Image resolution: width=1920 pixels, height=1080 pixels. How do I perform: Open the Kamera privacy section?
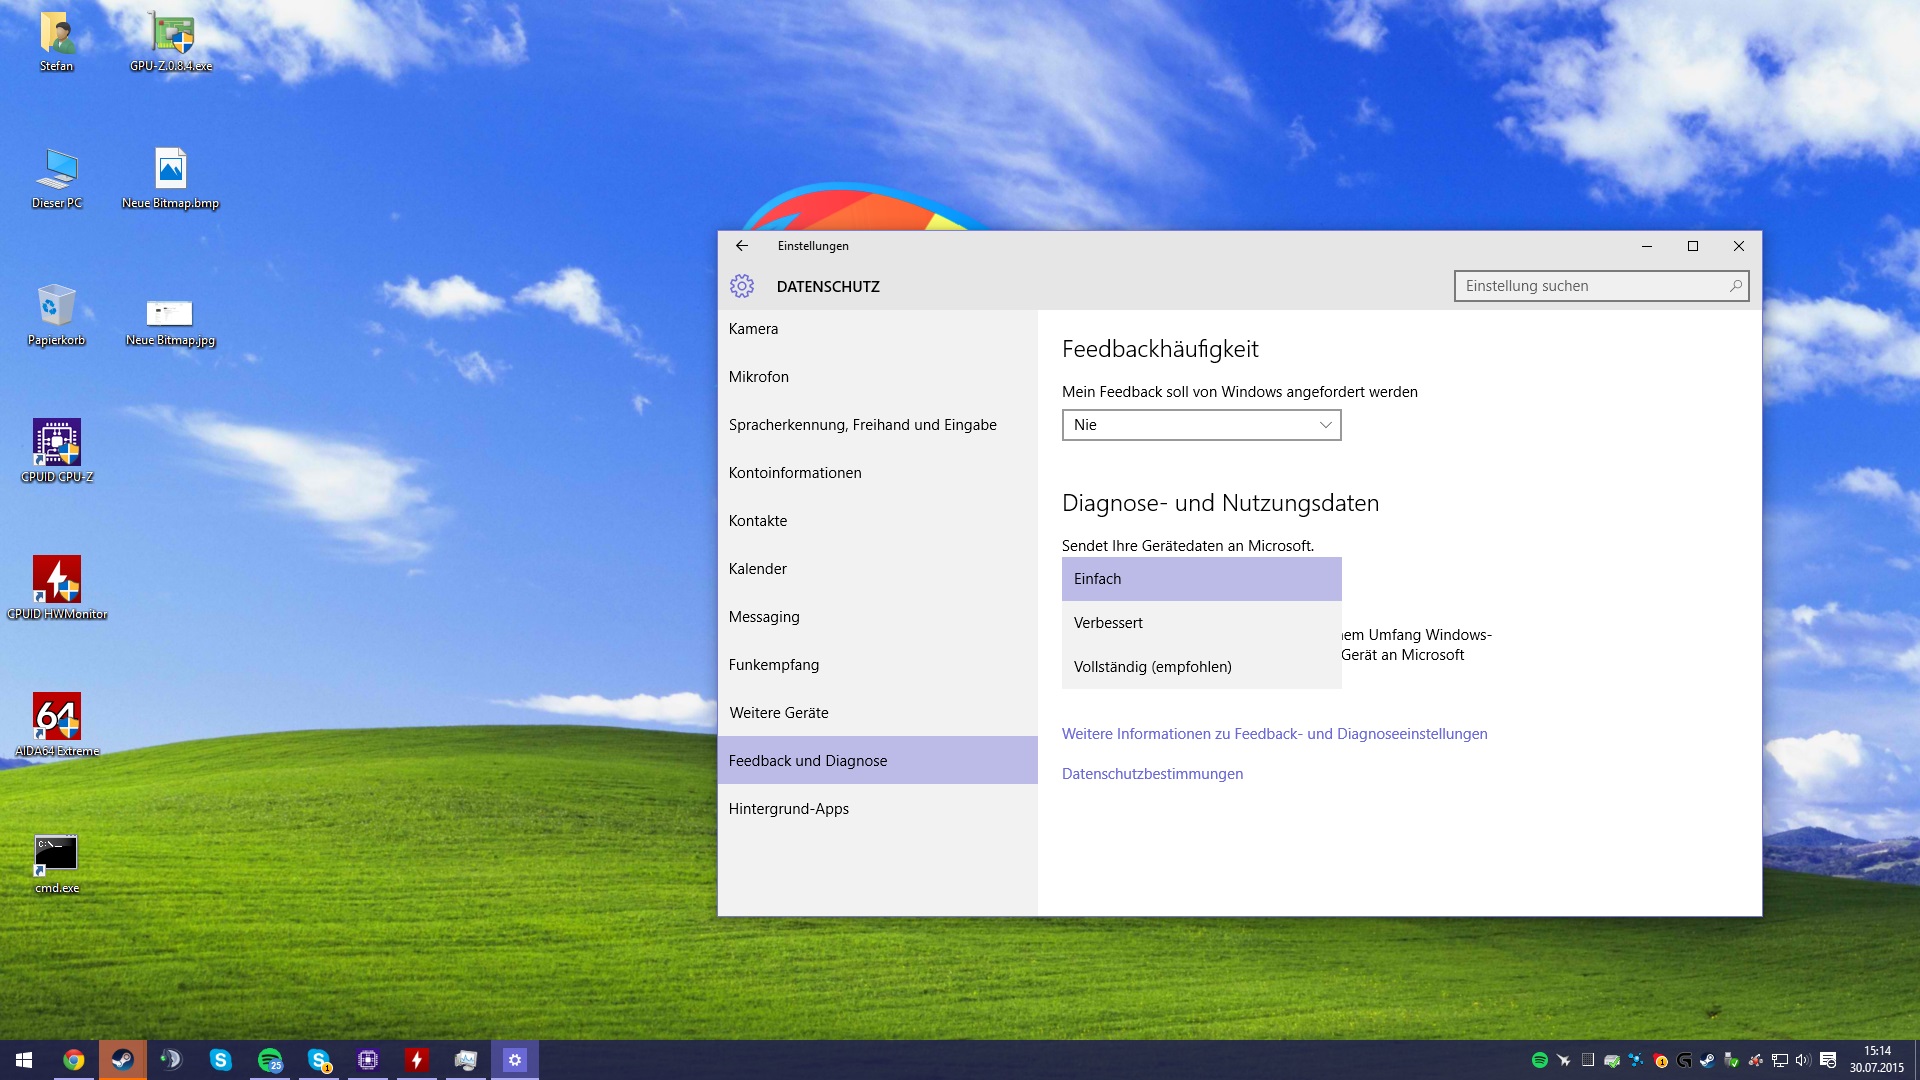click(x=753, y=329)
